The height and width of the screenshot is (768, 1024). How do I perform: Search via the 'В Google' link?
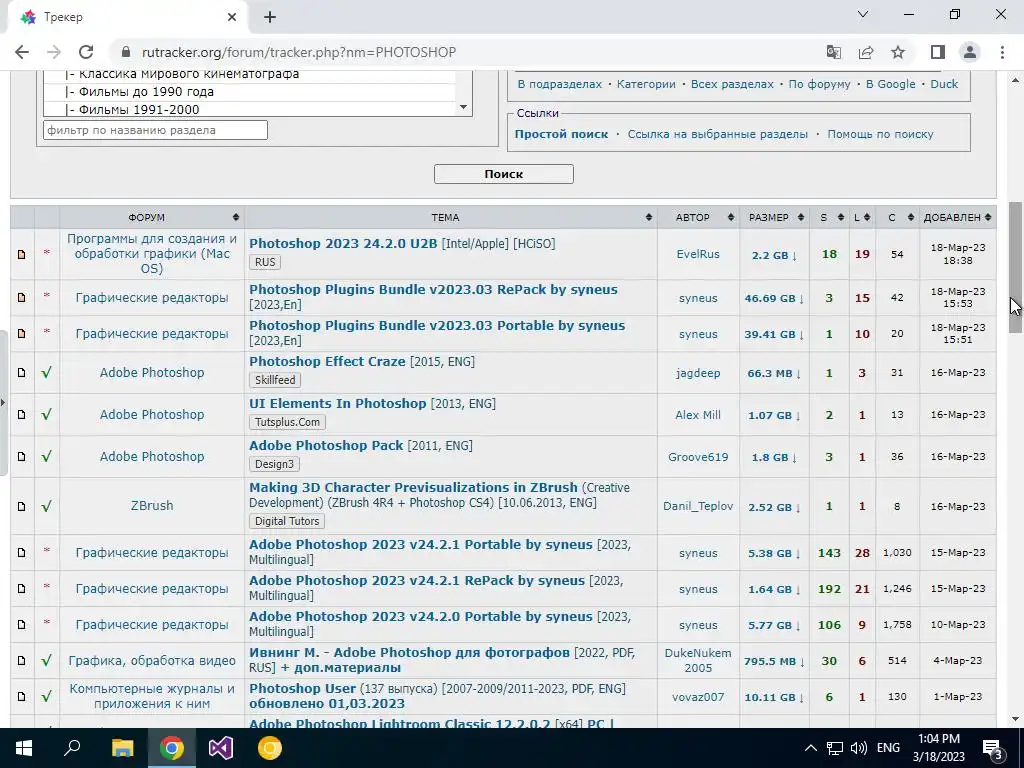click(x=891, y=84)
